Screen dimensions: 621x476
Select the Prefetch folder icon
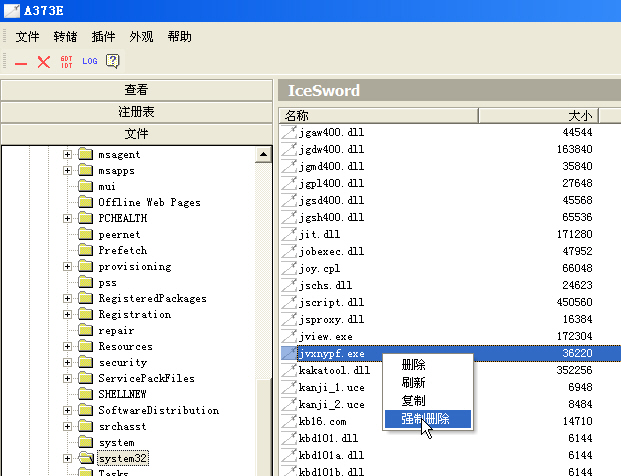tap(86, 250)
